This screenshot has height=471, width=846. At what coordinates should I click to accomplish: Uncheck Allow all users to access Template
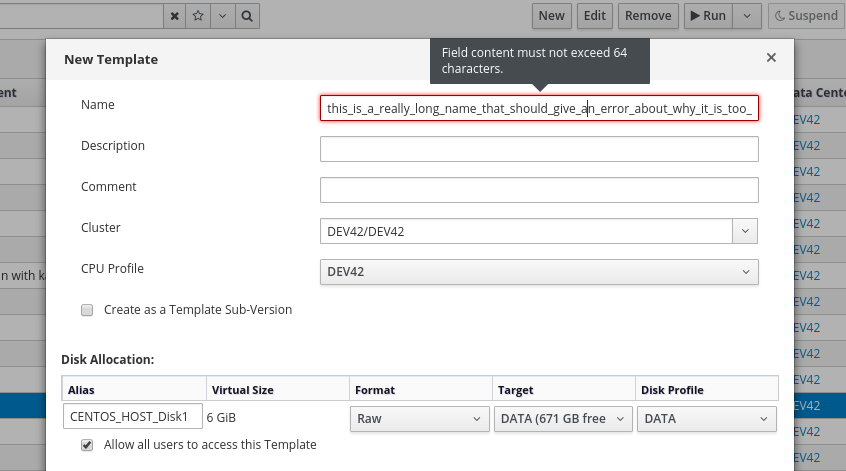click(x=87, y=445)
